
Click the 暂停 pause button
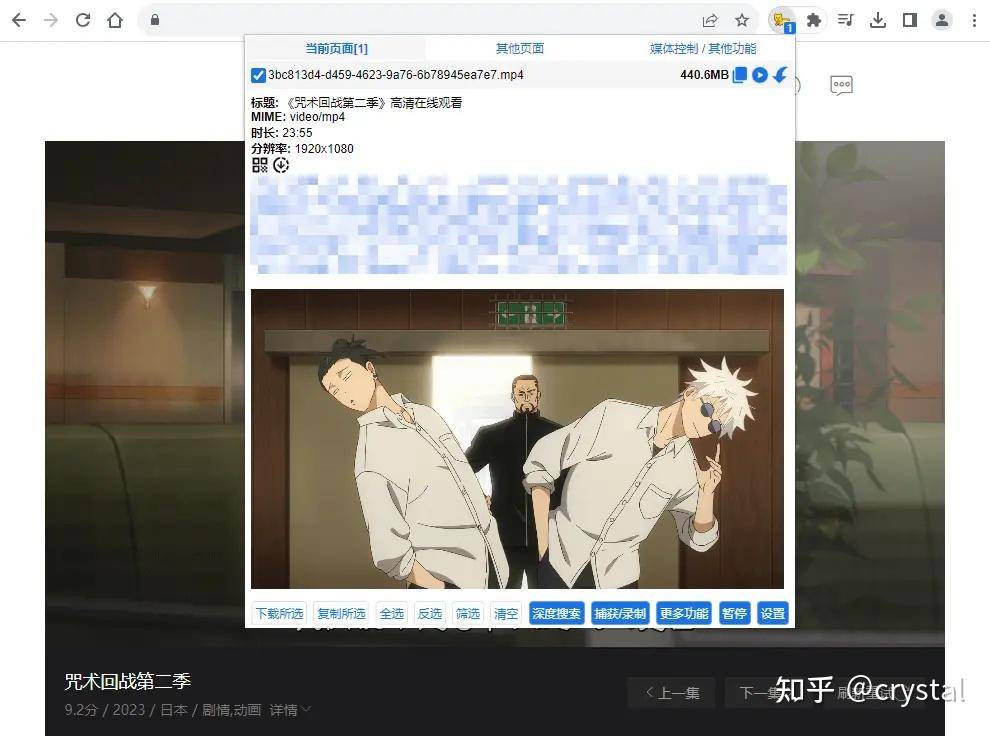tap(734, 614)
